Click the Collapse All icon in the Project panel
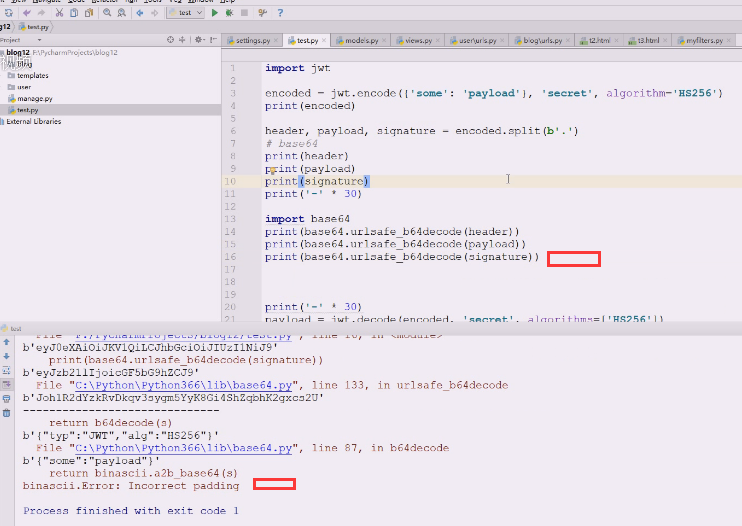This screenshot has width=742, height=526. pyautogui.click(x=182, y=40)
